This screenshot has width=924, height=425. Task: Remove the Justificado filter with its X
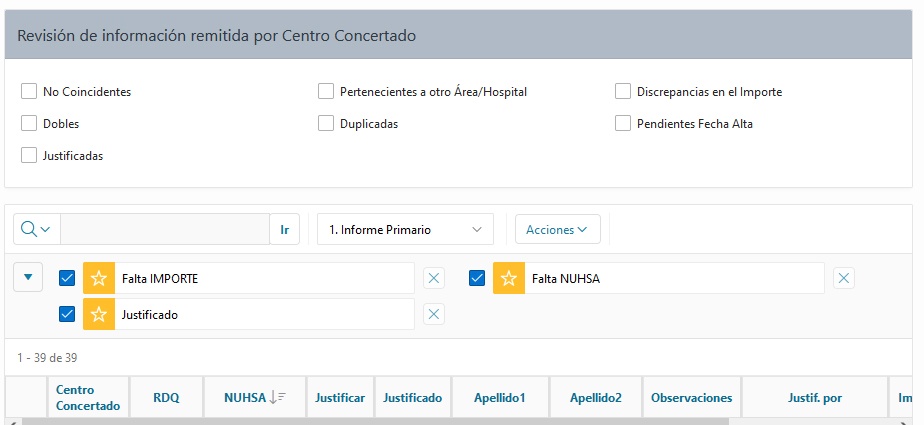pyautogui.click(x=434, y=314)
